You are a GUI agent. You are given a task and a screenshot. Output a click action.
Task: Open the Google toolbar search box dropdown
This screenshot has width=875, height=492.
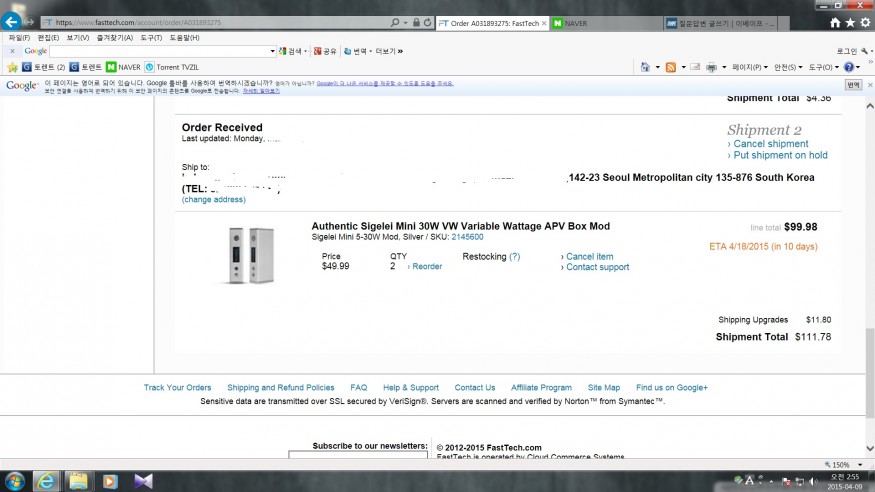point(272,51)
